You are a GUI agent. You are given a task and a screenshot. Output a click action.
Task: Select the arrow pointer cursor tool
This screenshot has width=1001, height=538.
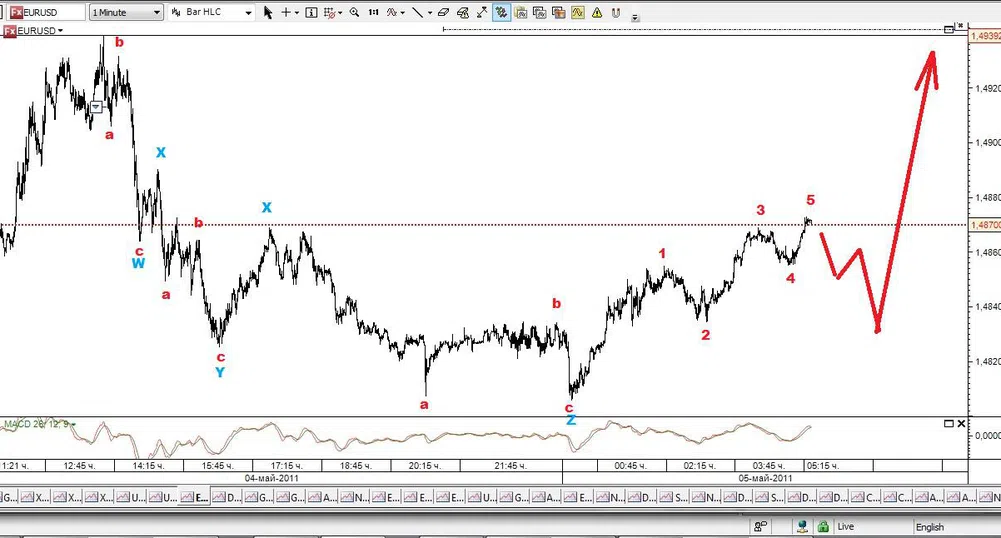pyautogui.click(x=268, y=13)
